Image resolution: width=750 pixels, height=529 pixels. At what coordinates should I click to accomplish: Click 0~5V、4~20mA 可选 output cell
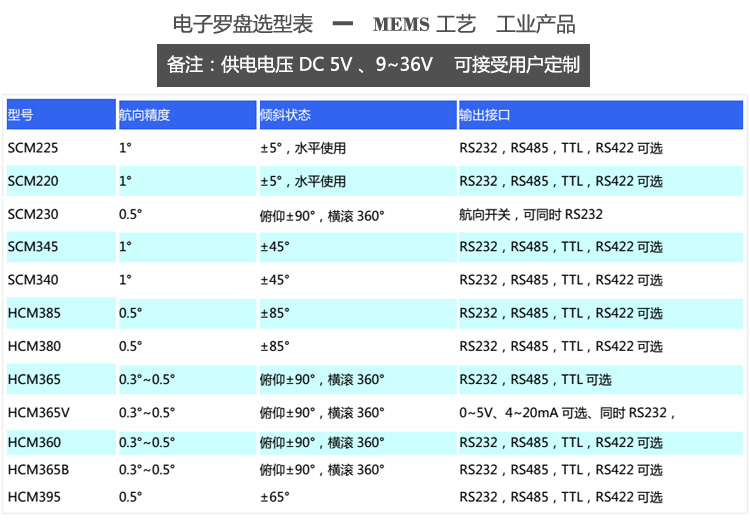click(567, 413)
